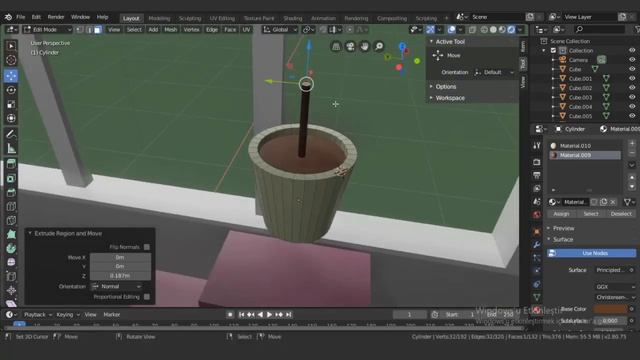Toggle X-ray display button

coord(472,29)
